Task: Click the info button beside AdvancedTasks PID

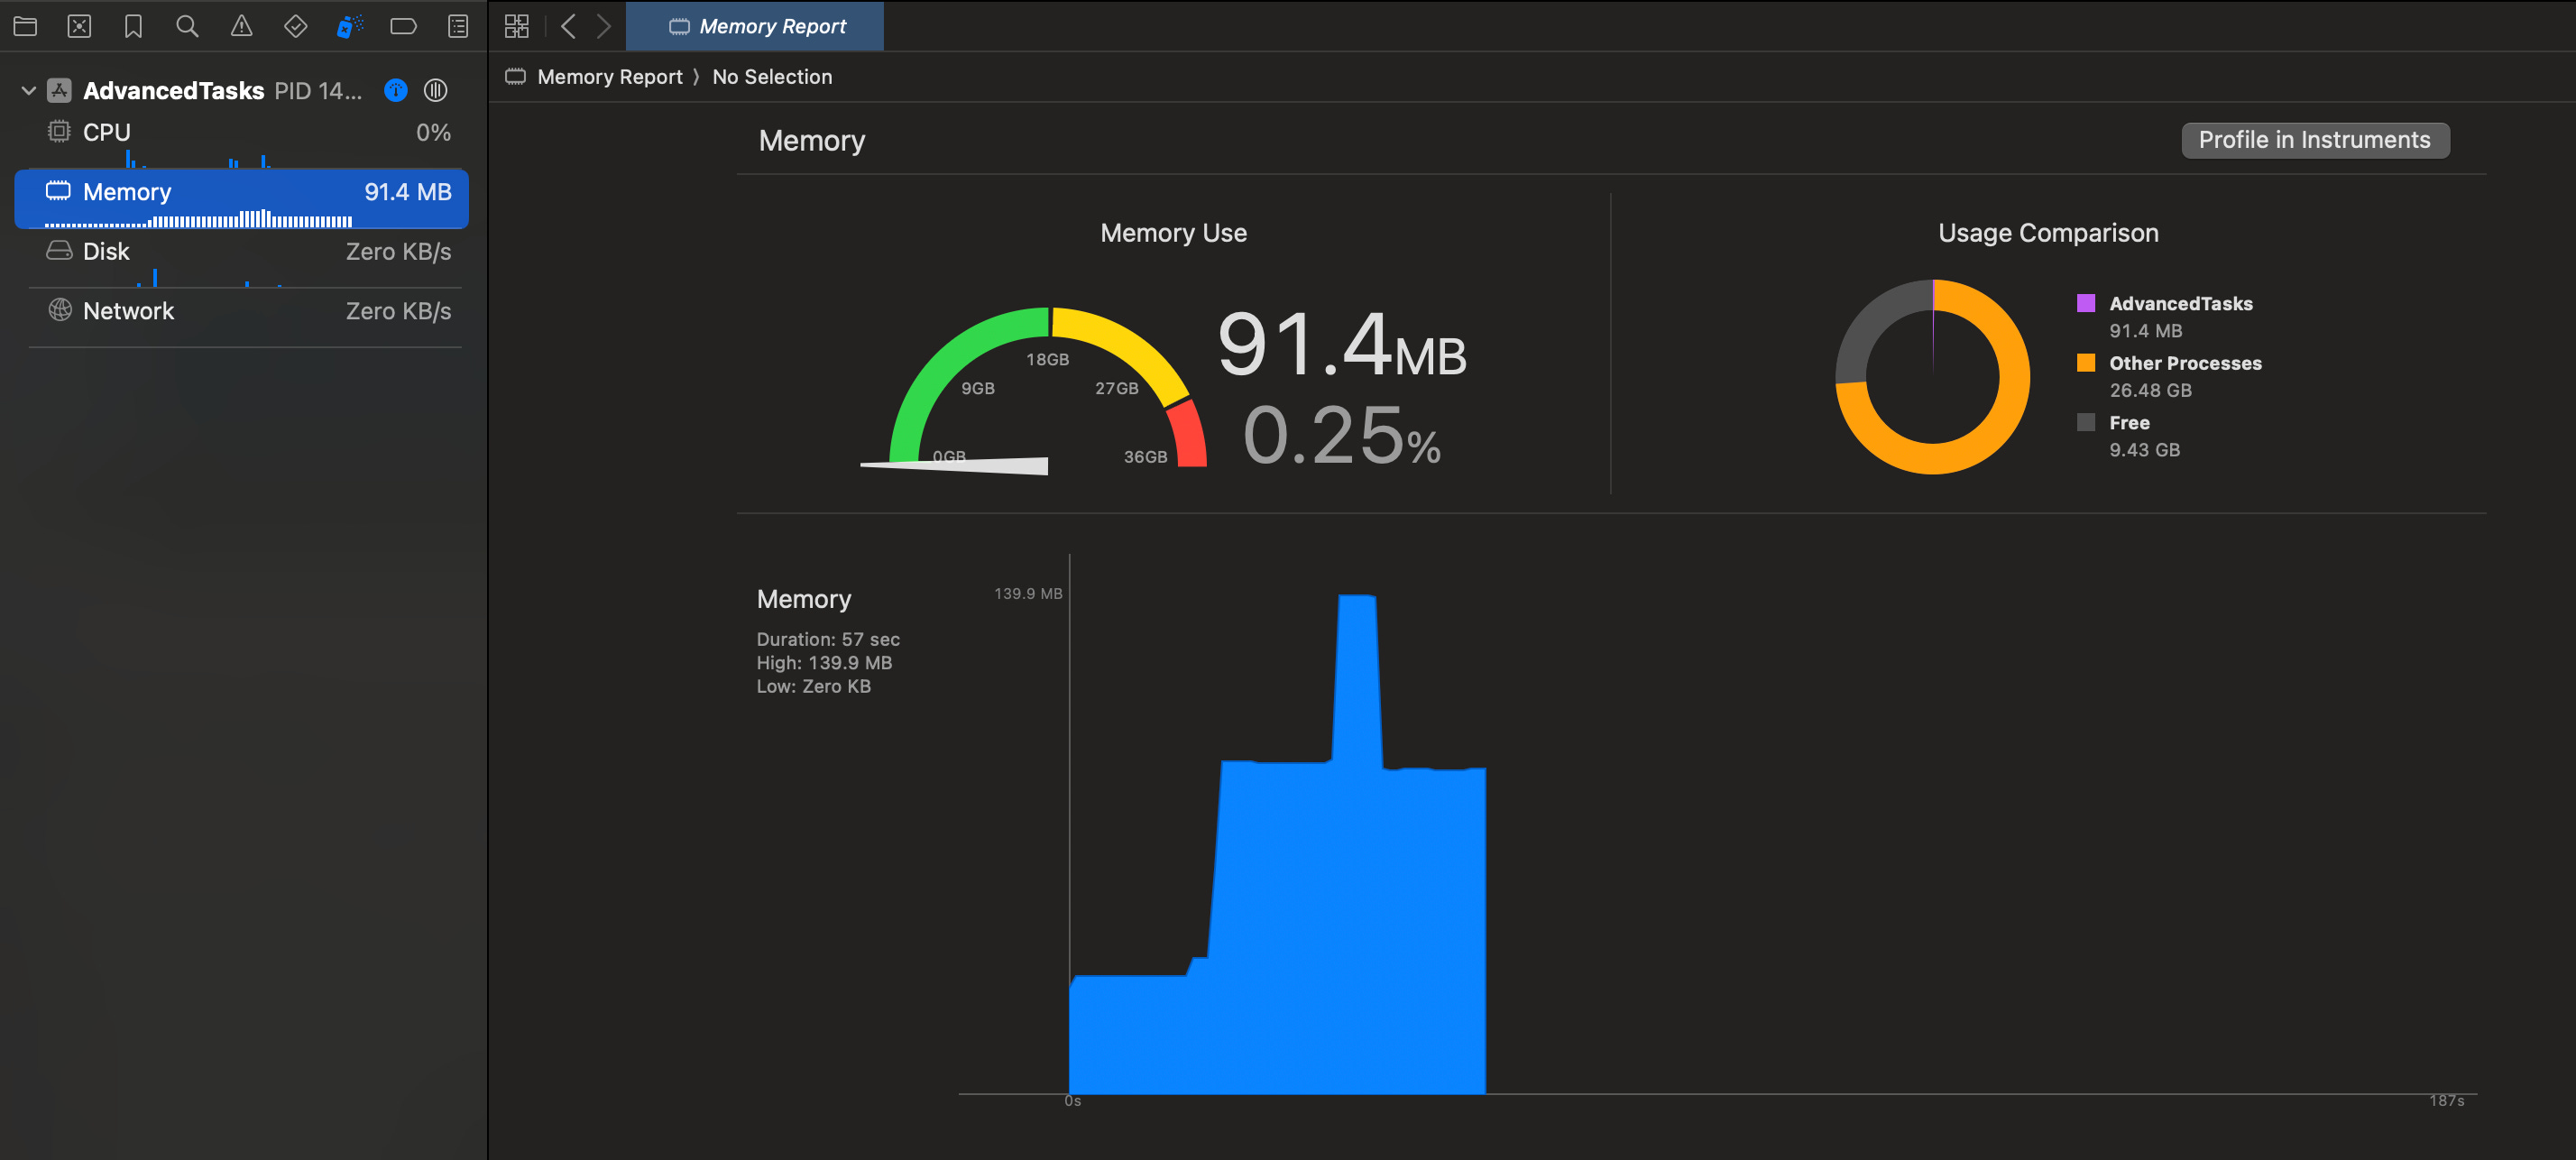Action: click(395, 90)
